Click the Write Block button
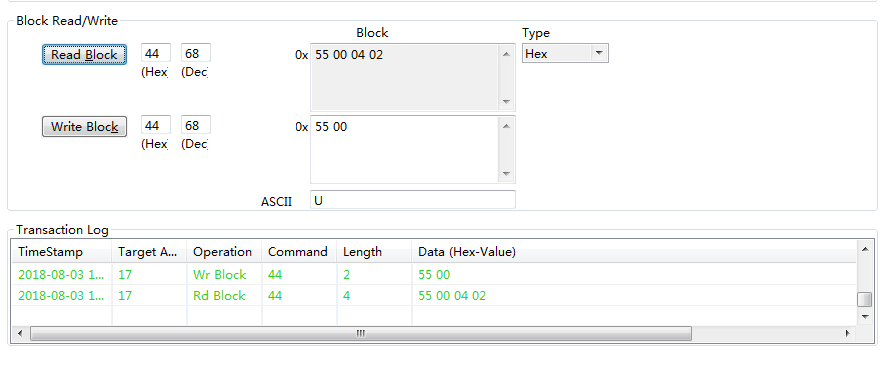Screen dimensions: 889x368 [84, 126]
